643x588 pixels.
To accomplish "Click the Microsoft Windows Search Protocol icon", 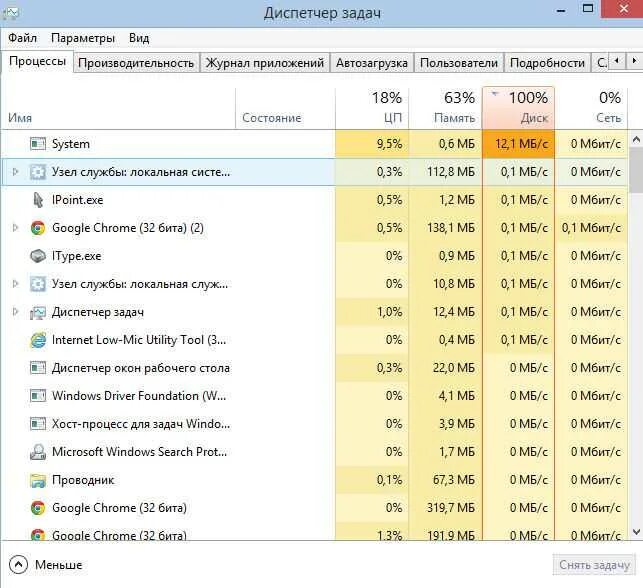I will [x=38, y=452].
